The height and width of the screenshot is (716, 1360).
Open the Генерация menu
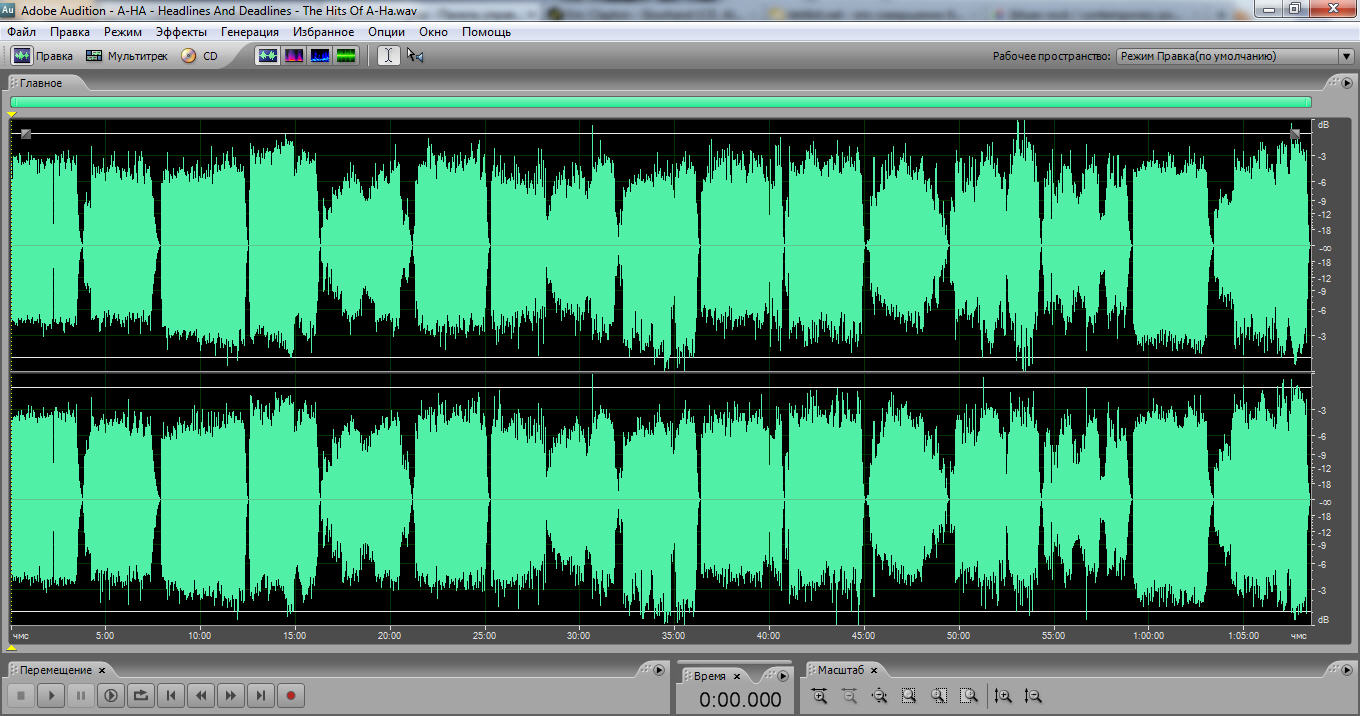[250, 32]
